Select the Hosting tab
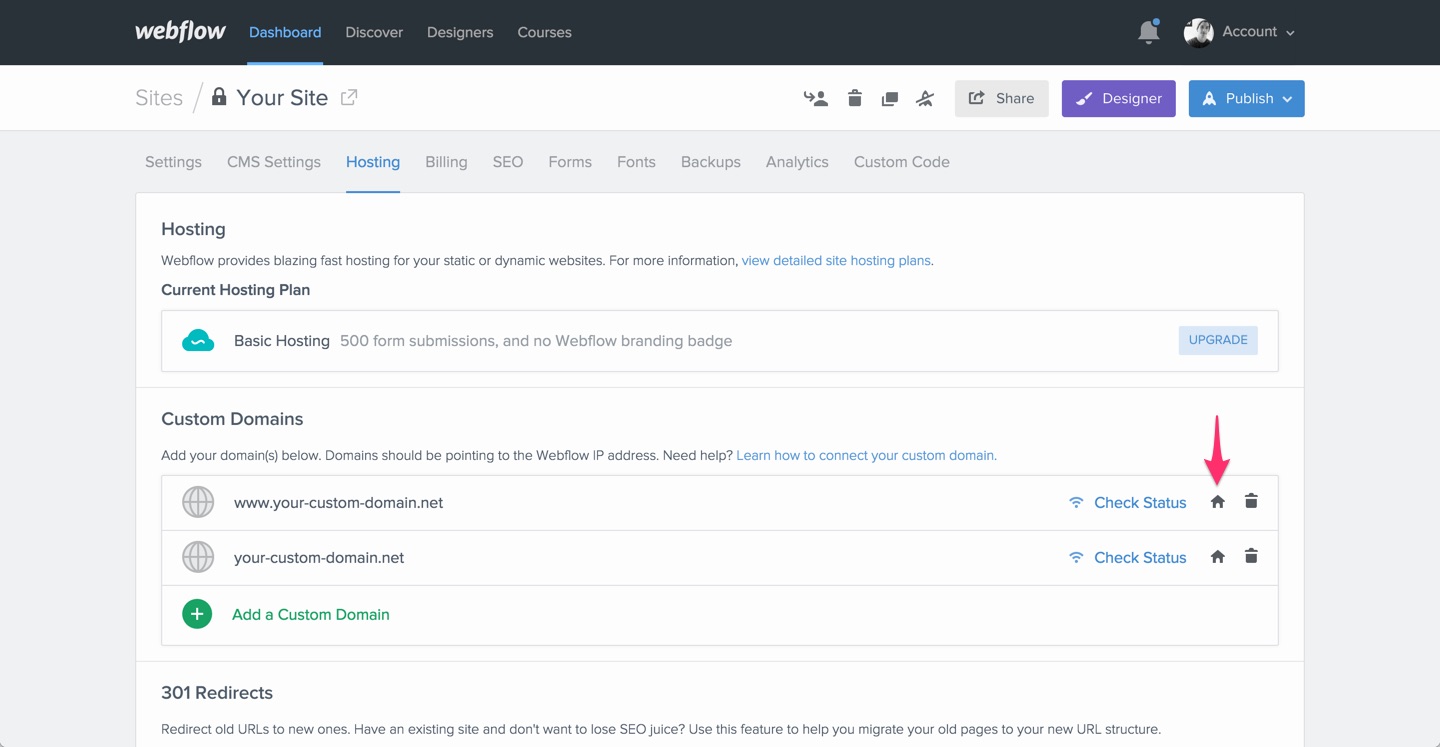 373,162
